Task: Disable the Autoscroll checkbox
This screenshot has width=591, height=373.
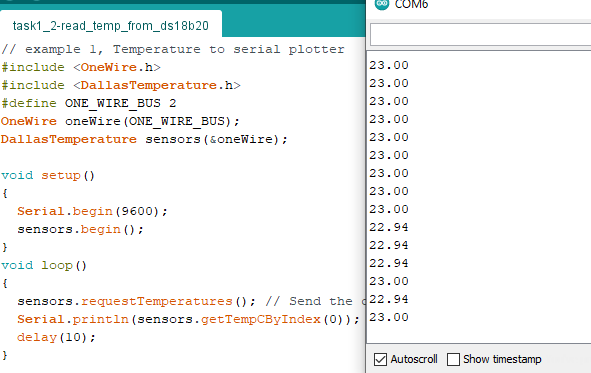Action: 380,359
